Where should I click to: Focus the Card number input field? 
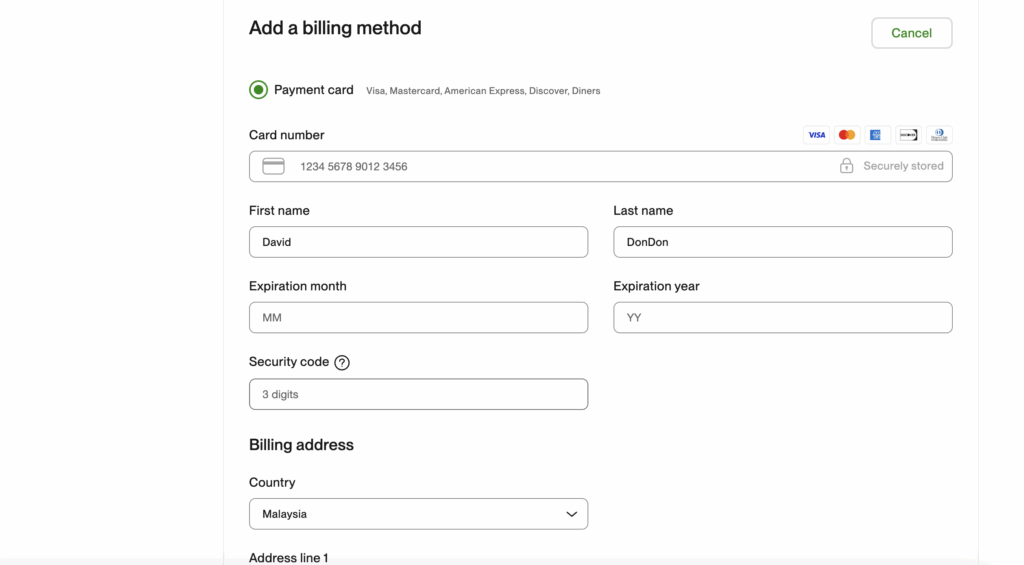[x=560, y=166]
